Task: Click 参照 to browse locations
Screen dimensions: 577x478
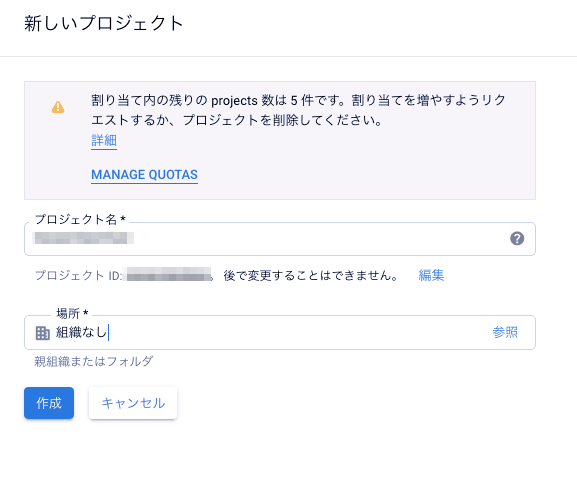Action: (x=505, y=332)
